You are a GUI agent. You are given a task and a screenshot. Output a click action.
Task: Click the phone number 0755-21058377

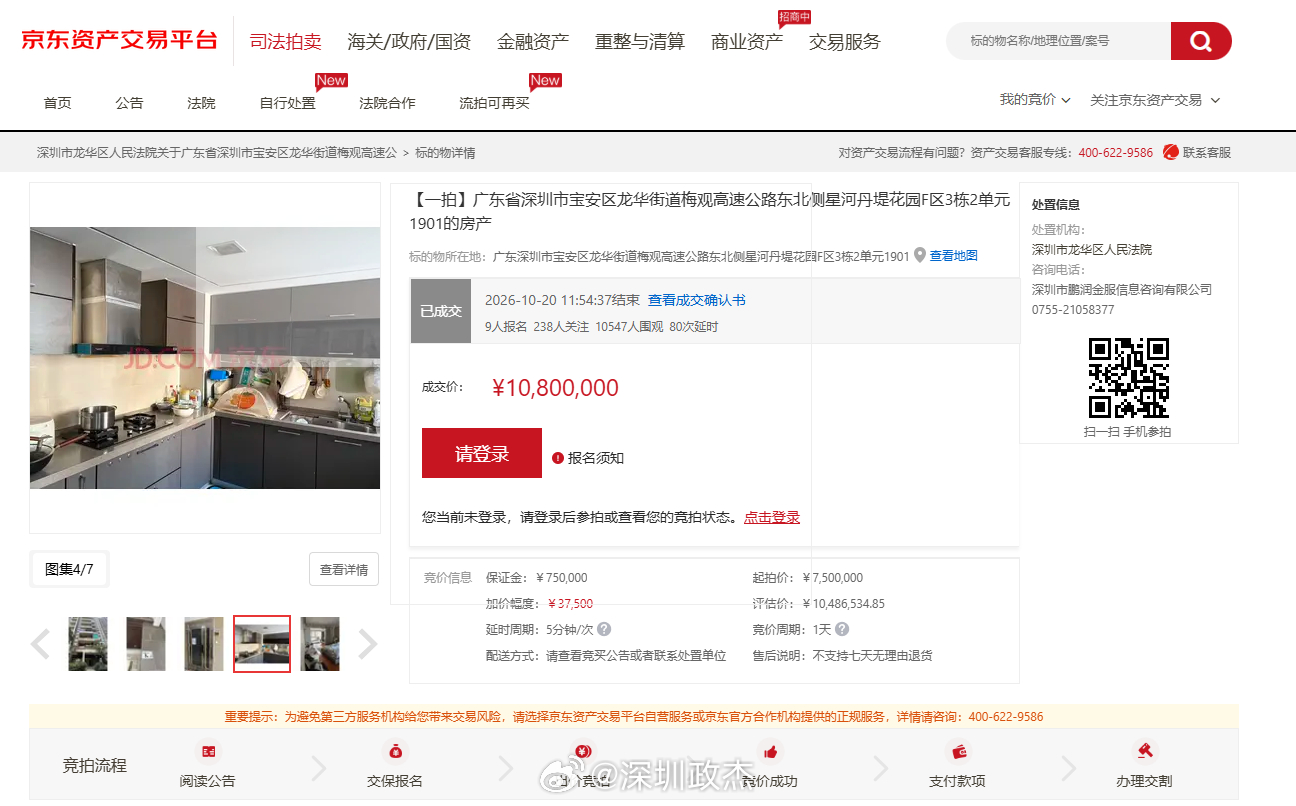(1073, 310)
